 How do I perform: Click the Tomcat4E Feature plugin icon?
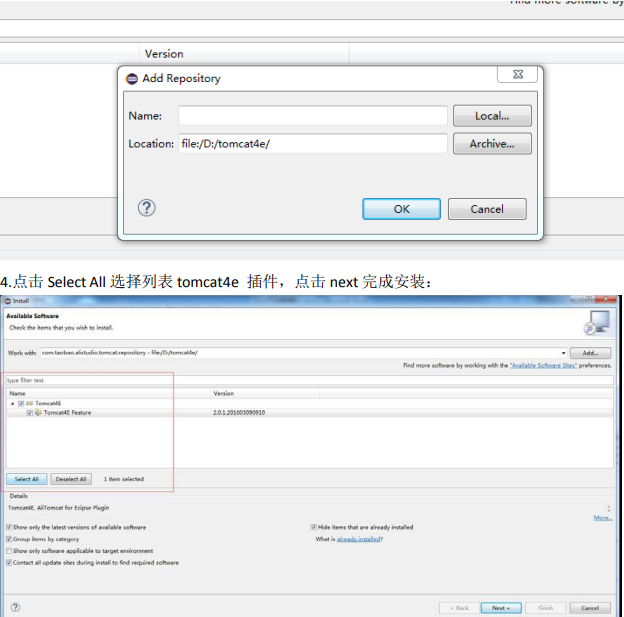pos(38,413)
